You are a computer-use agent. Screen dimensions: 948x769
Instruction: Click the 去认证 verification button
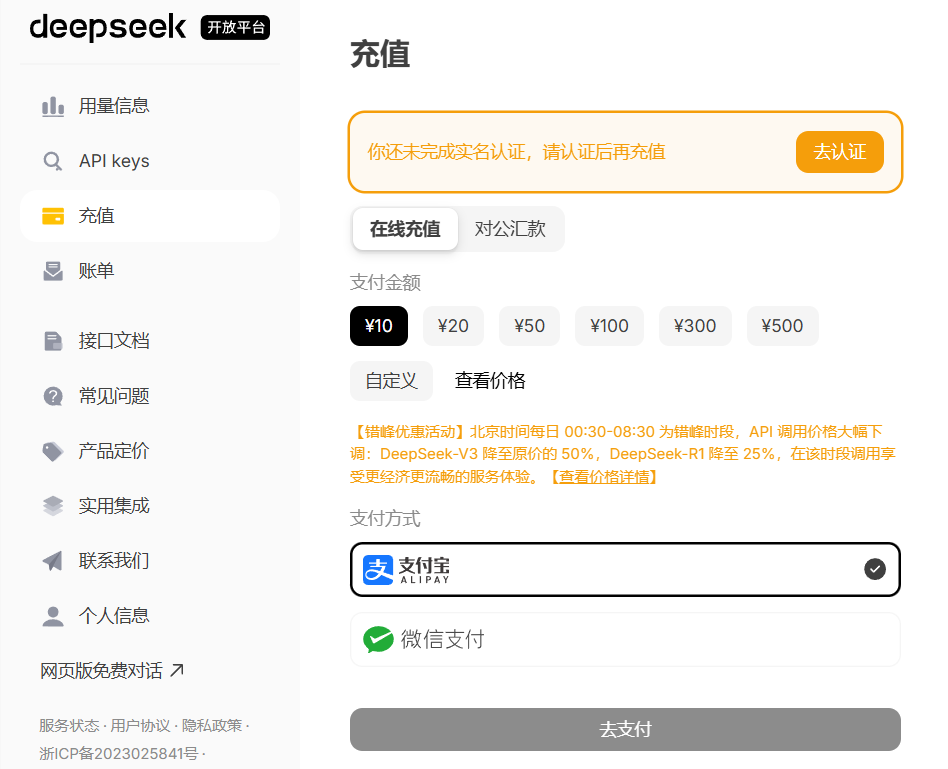(839, 152)
